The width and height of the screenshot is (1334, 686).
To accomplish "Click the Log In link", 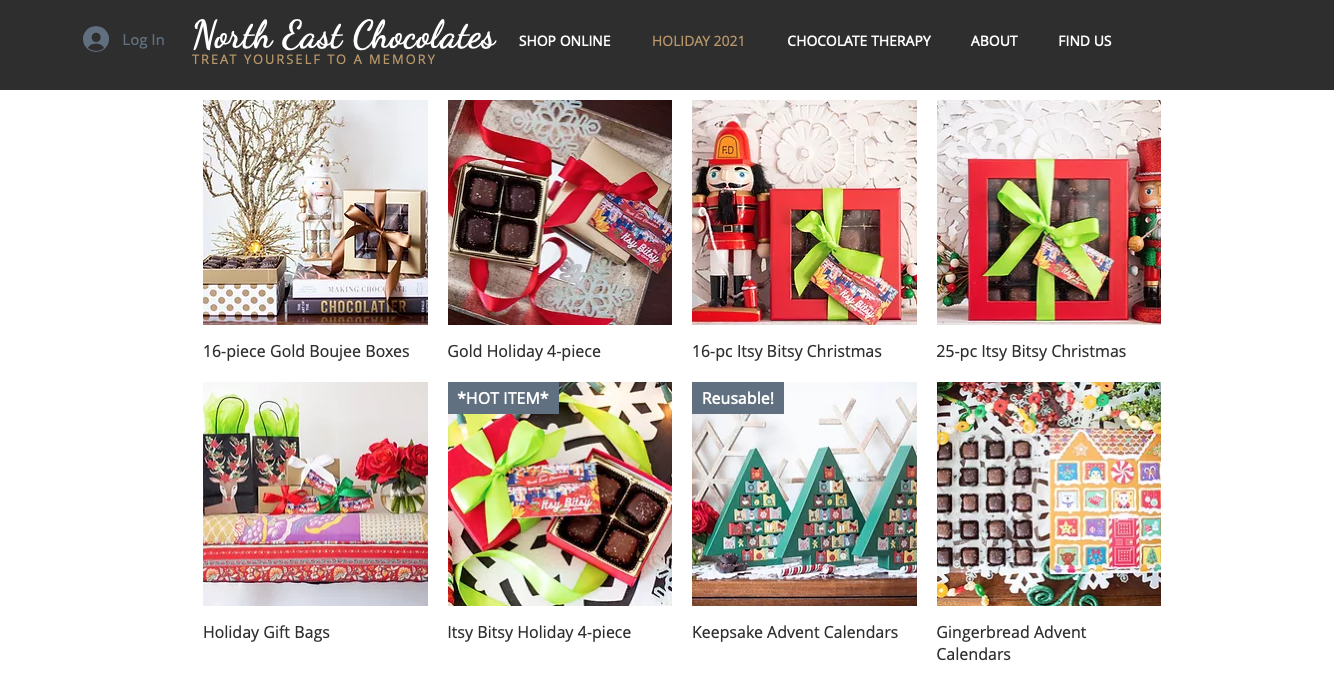I will tap(143, 40).
